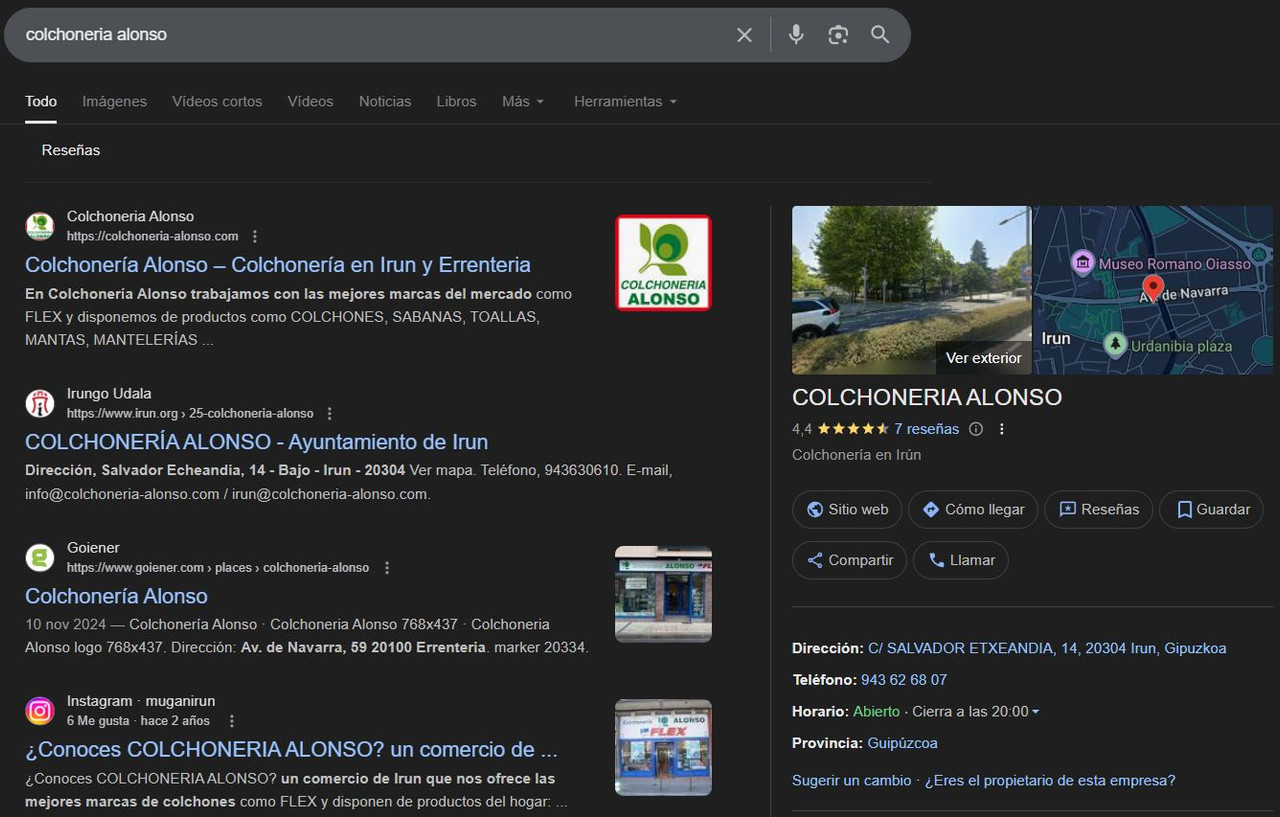Click ¿Eres el propietario de esta empresa? link
Screen dimensions: 1280x817
pos(1050,780)
